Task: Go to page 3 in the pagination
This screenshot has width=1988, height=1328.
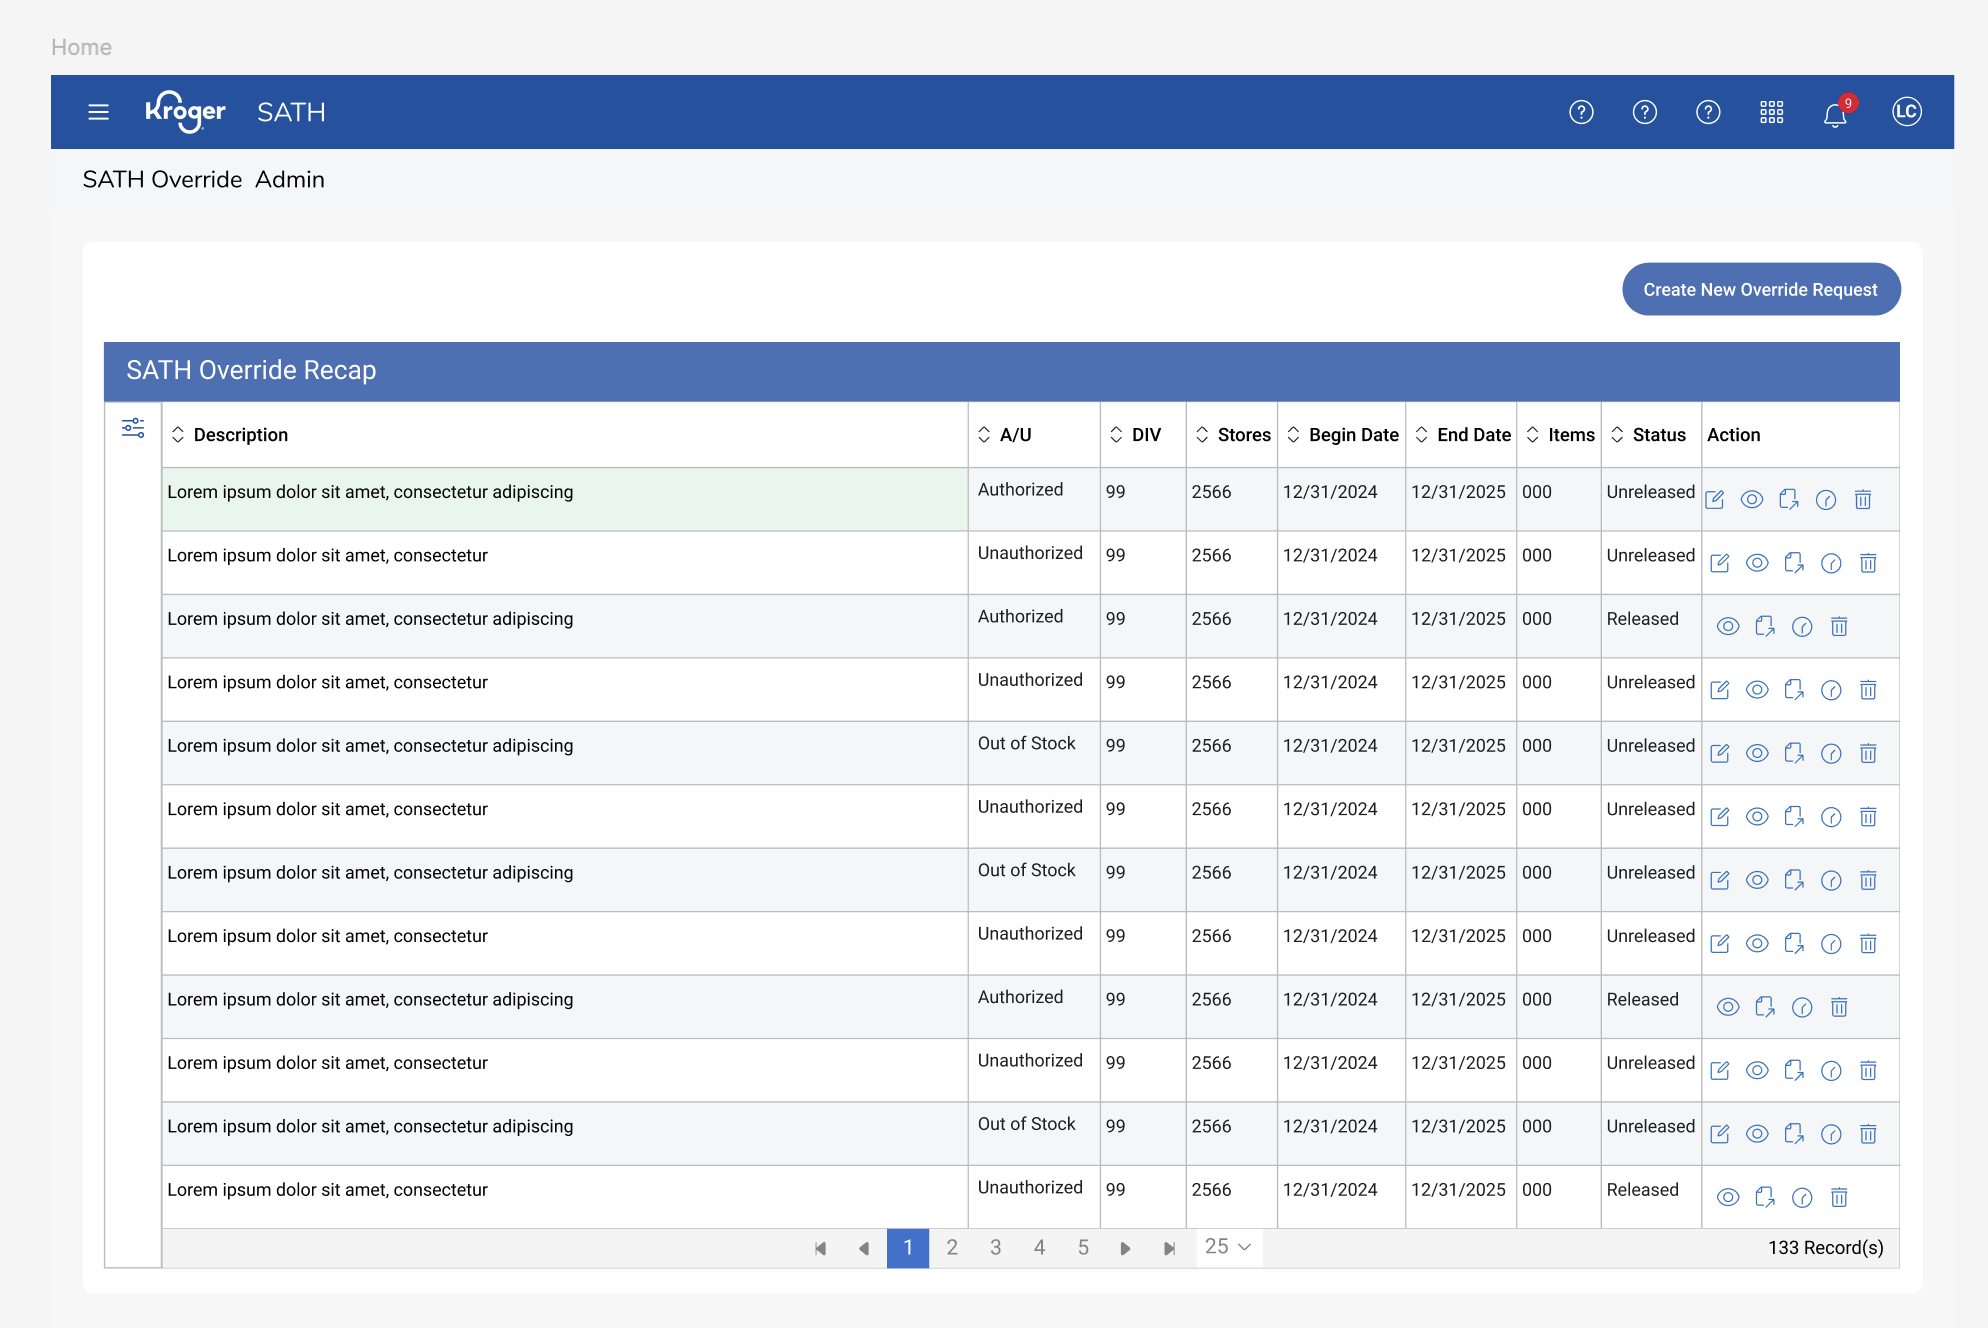Action: [995, 1247]
